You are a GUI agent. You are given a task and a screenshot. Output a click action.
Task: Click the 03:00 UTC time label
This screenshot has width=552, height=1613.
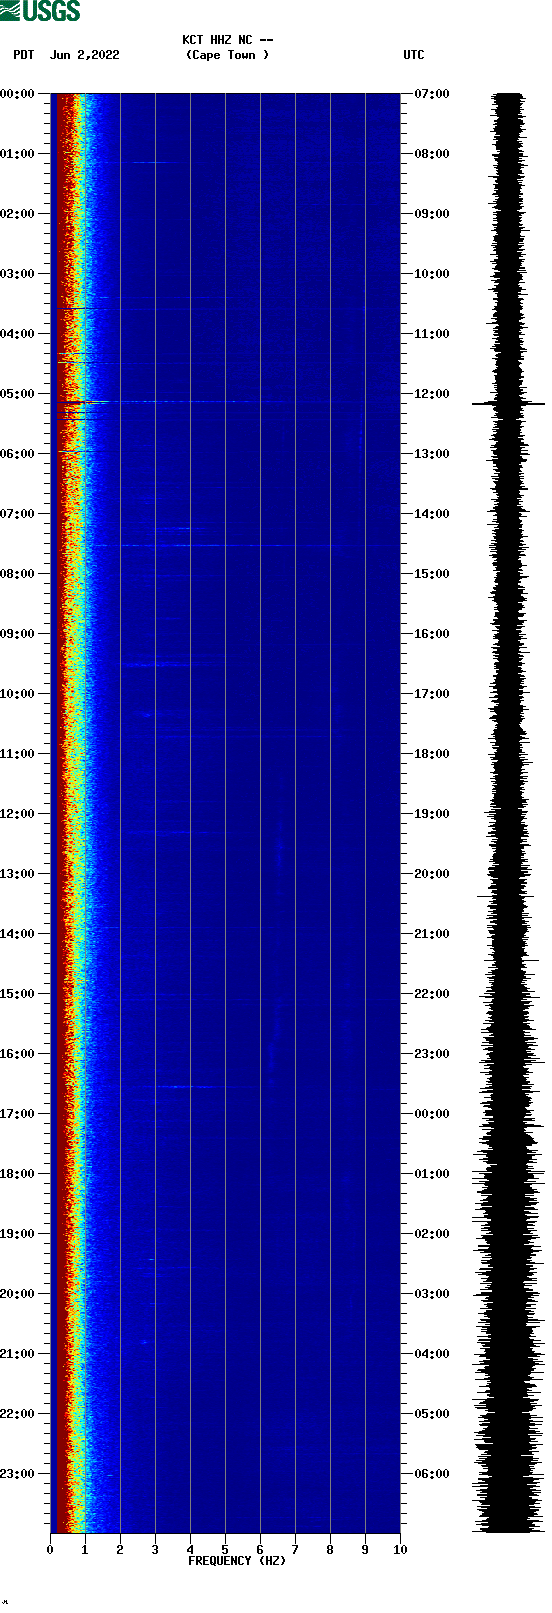point(432,1294)
